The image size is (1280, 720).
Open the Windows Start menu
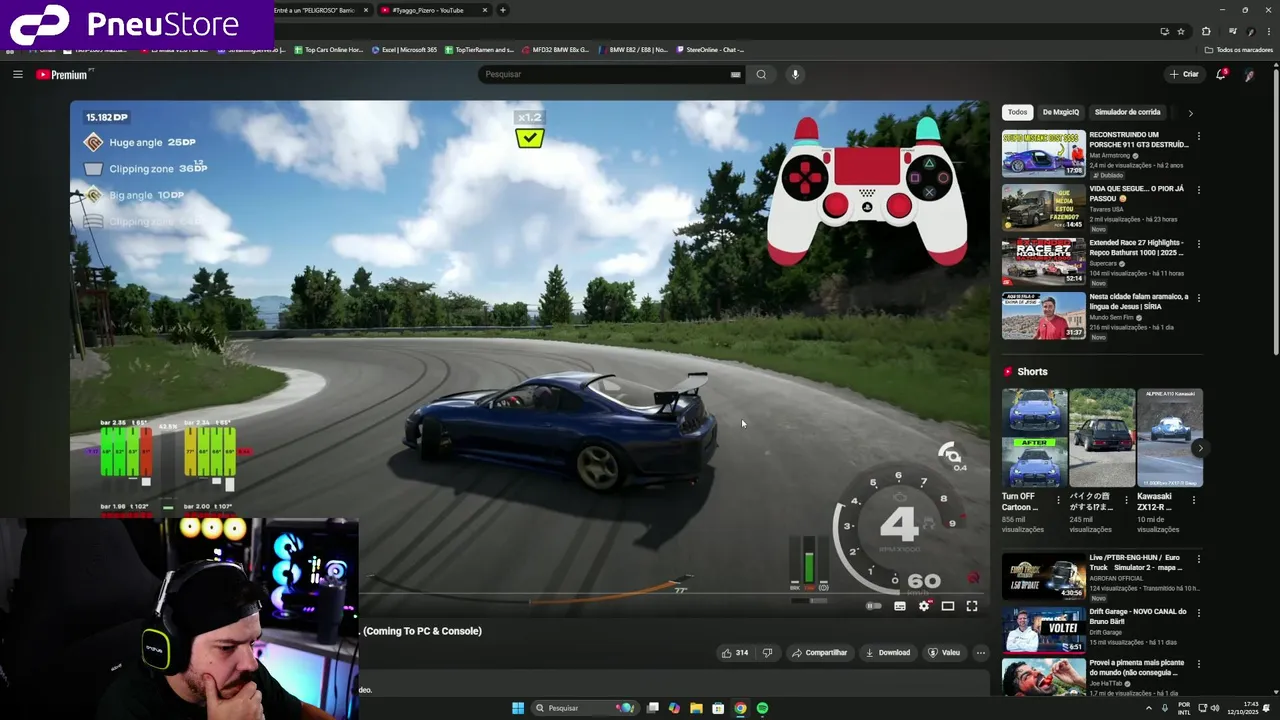coord(518,708)
